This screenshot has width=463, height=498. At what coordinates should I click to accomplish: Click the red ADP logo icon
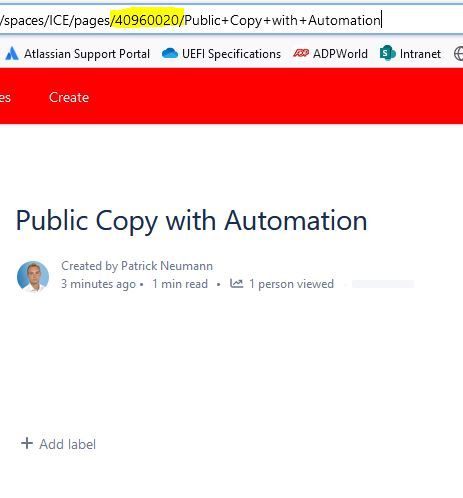point(301,53)
